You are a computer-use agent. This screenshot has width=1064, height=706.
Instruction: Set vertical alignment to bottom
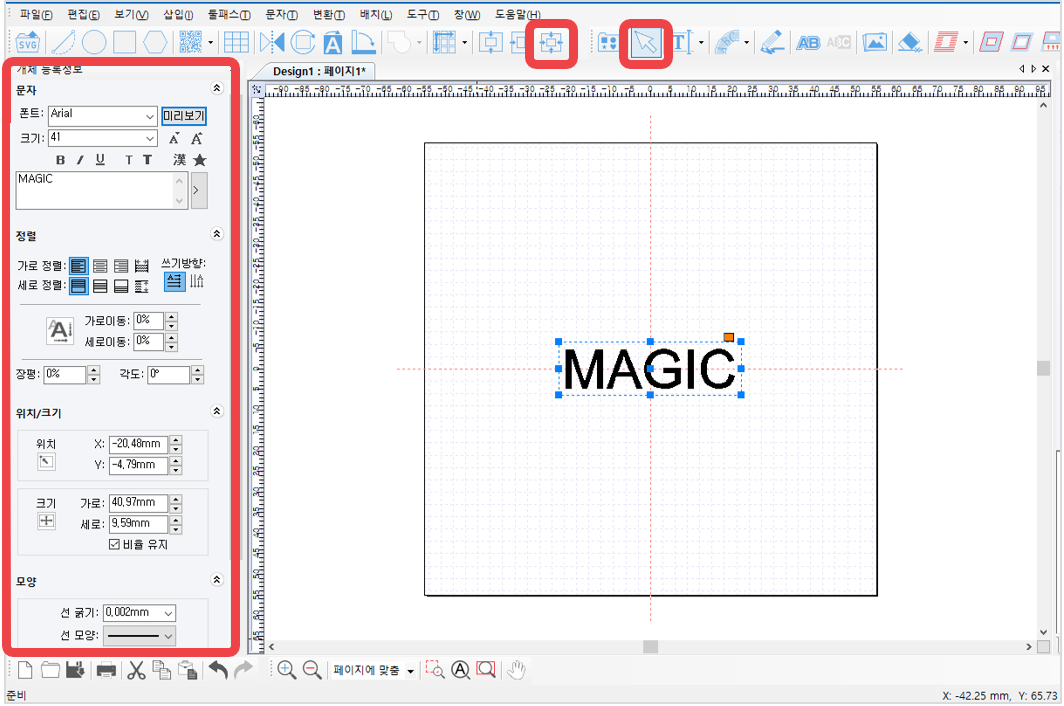coord(121,286)
